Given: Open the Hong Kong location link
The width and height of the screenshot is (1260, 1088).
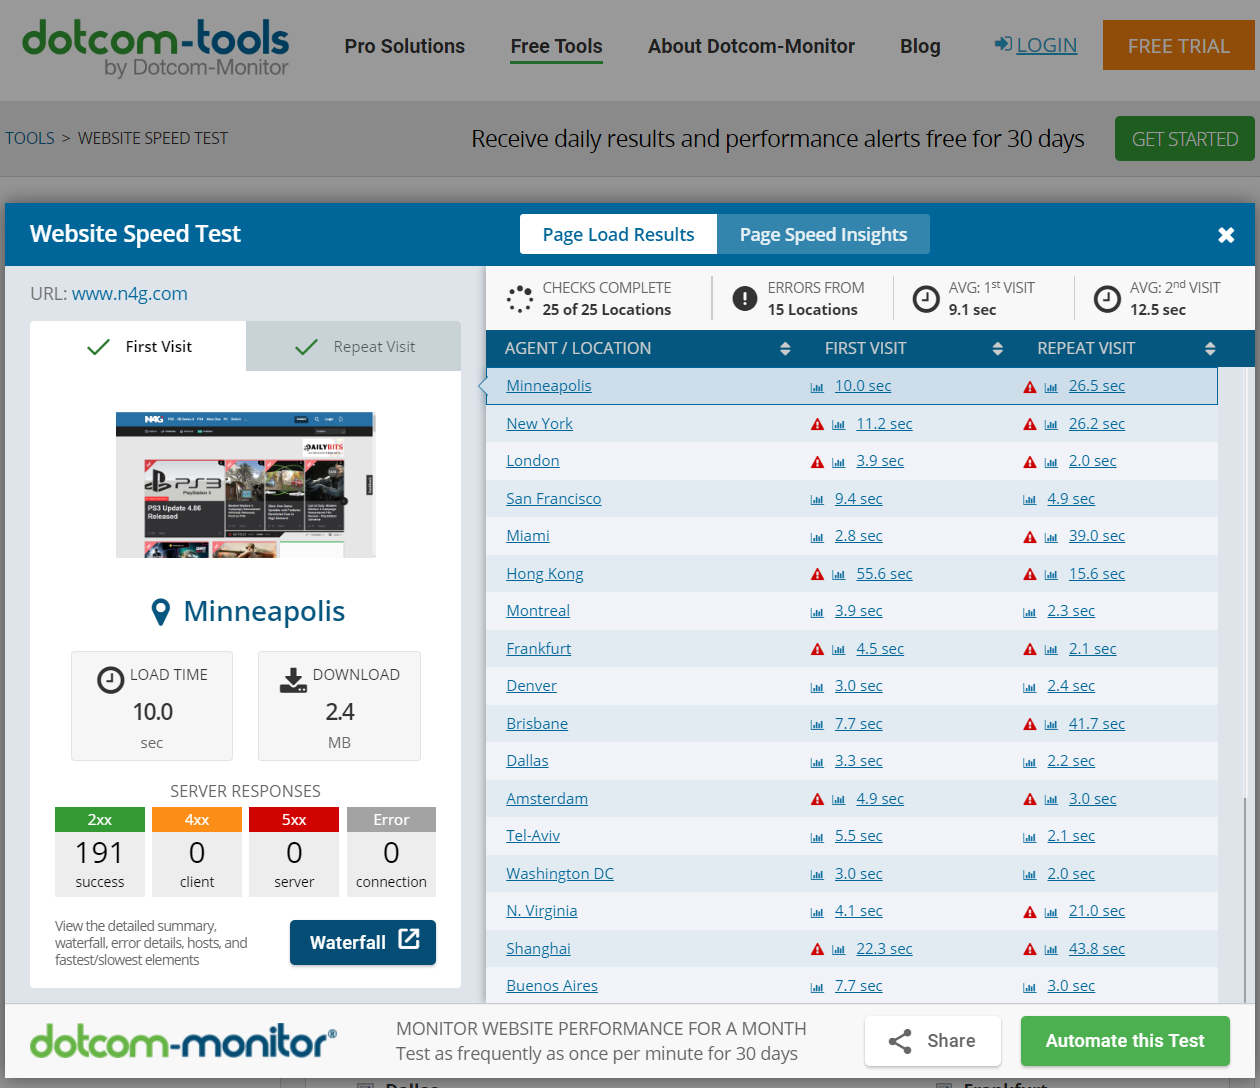Looking at the screenshot, I should (544, 574).
